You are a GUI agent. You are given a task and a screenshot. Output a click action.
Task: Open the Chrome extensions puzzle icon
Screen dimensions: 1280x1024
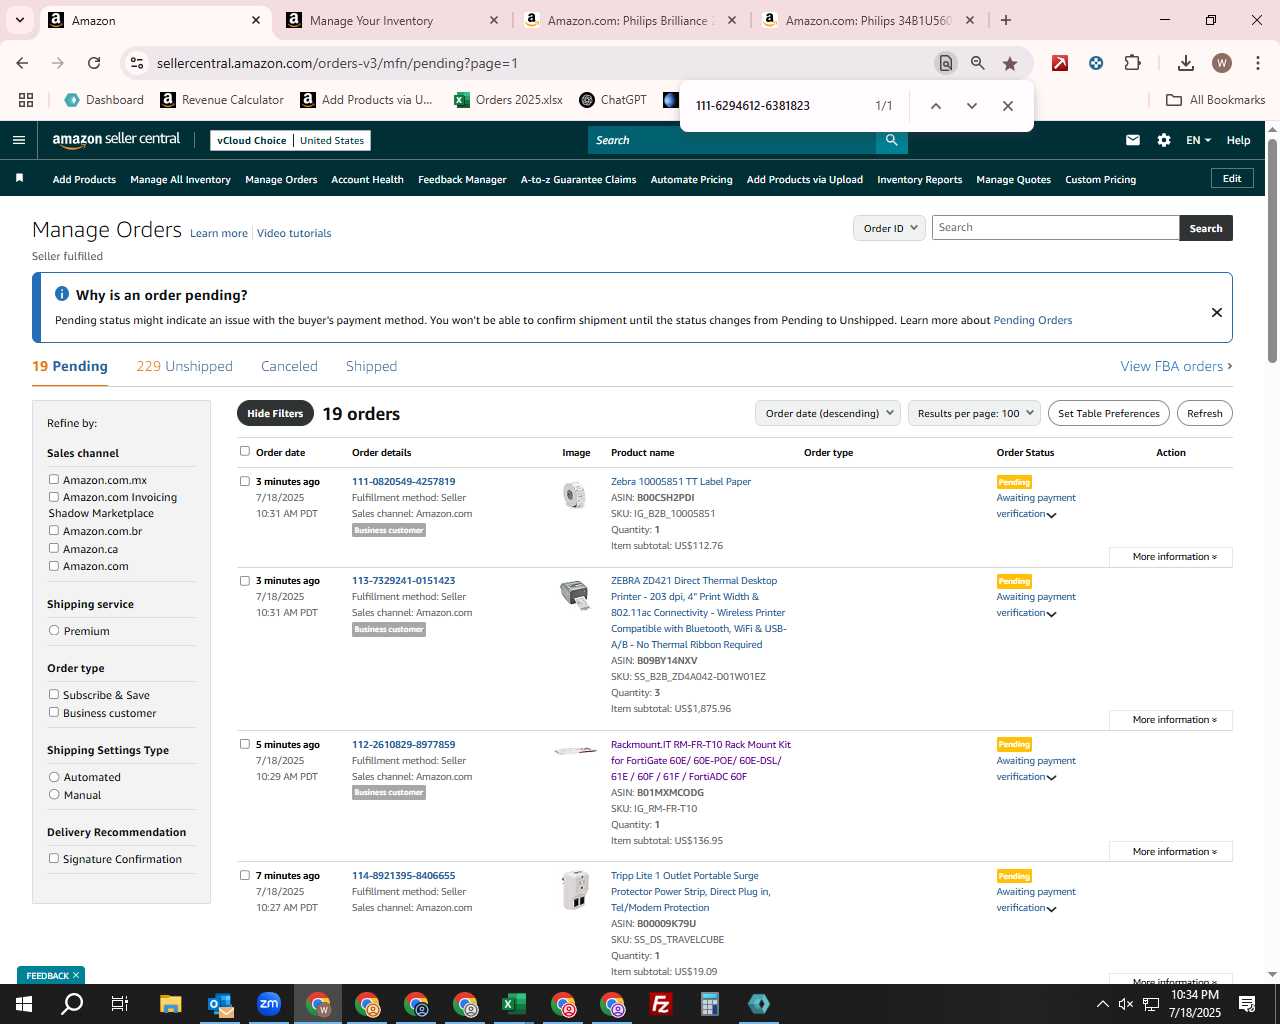(1132, 63)
